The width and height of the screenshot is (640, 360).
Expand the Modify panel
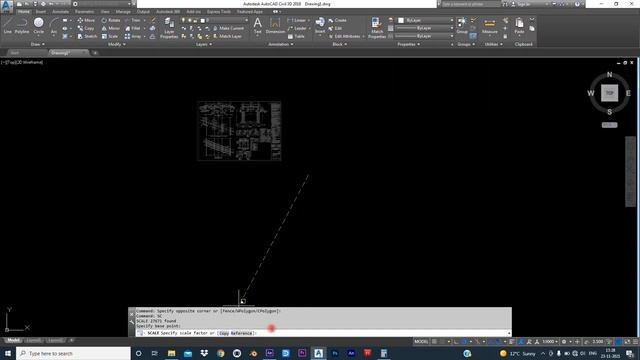pos(117,44)
